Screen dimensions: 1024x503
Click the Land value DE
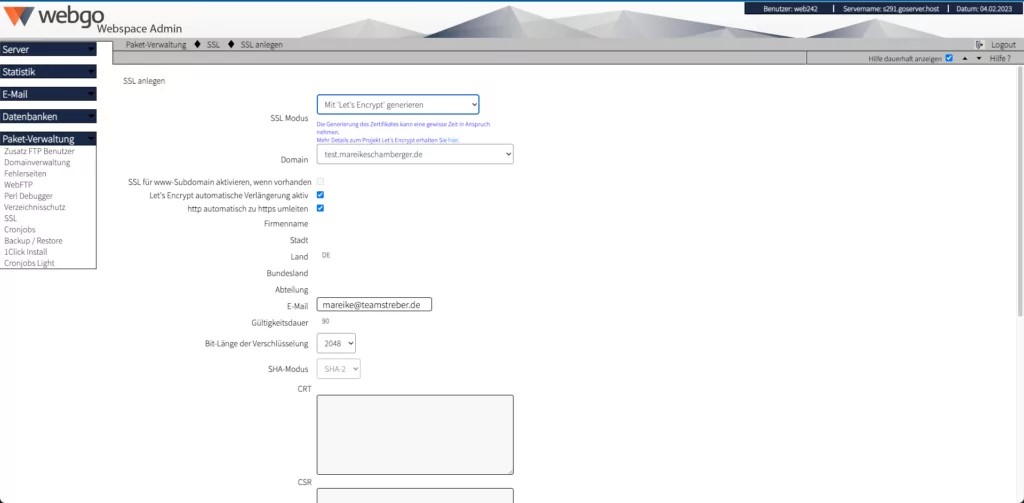pos(326,255)
